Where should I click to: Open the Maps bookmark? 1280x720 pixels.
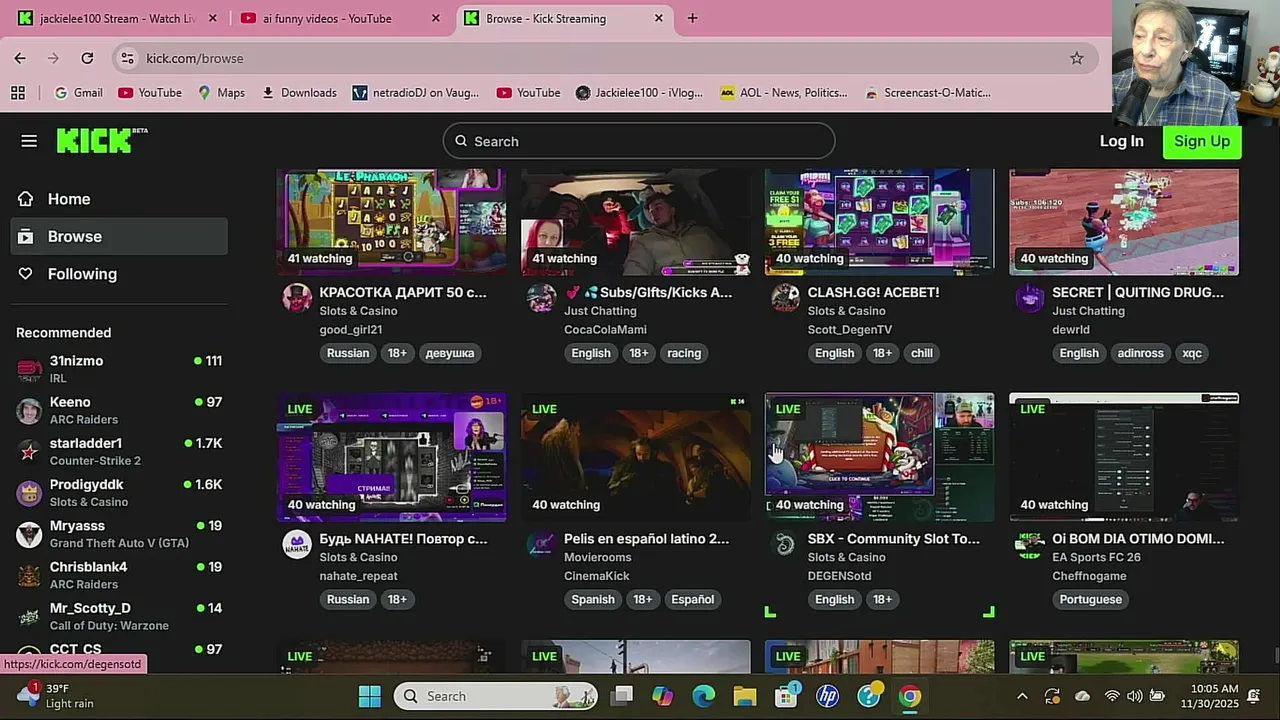point(221,93)
